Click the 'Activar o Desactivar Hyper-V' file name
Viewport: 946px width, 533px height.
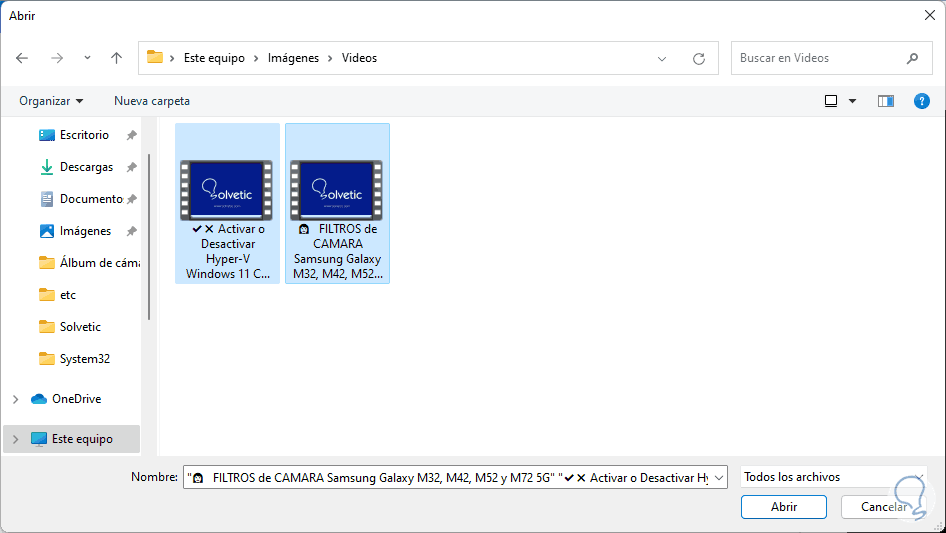click(x=227, y=251)
